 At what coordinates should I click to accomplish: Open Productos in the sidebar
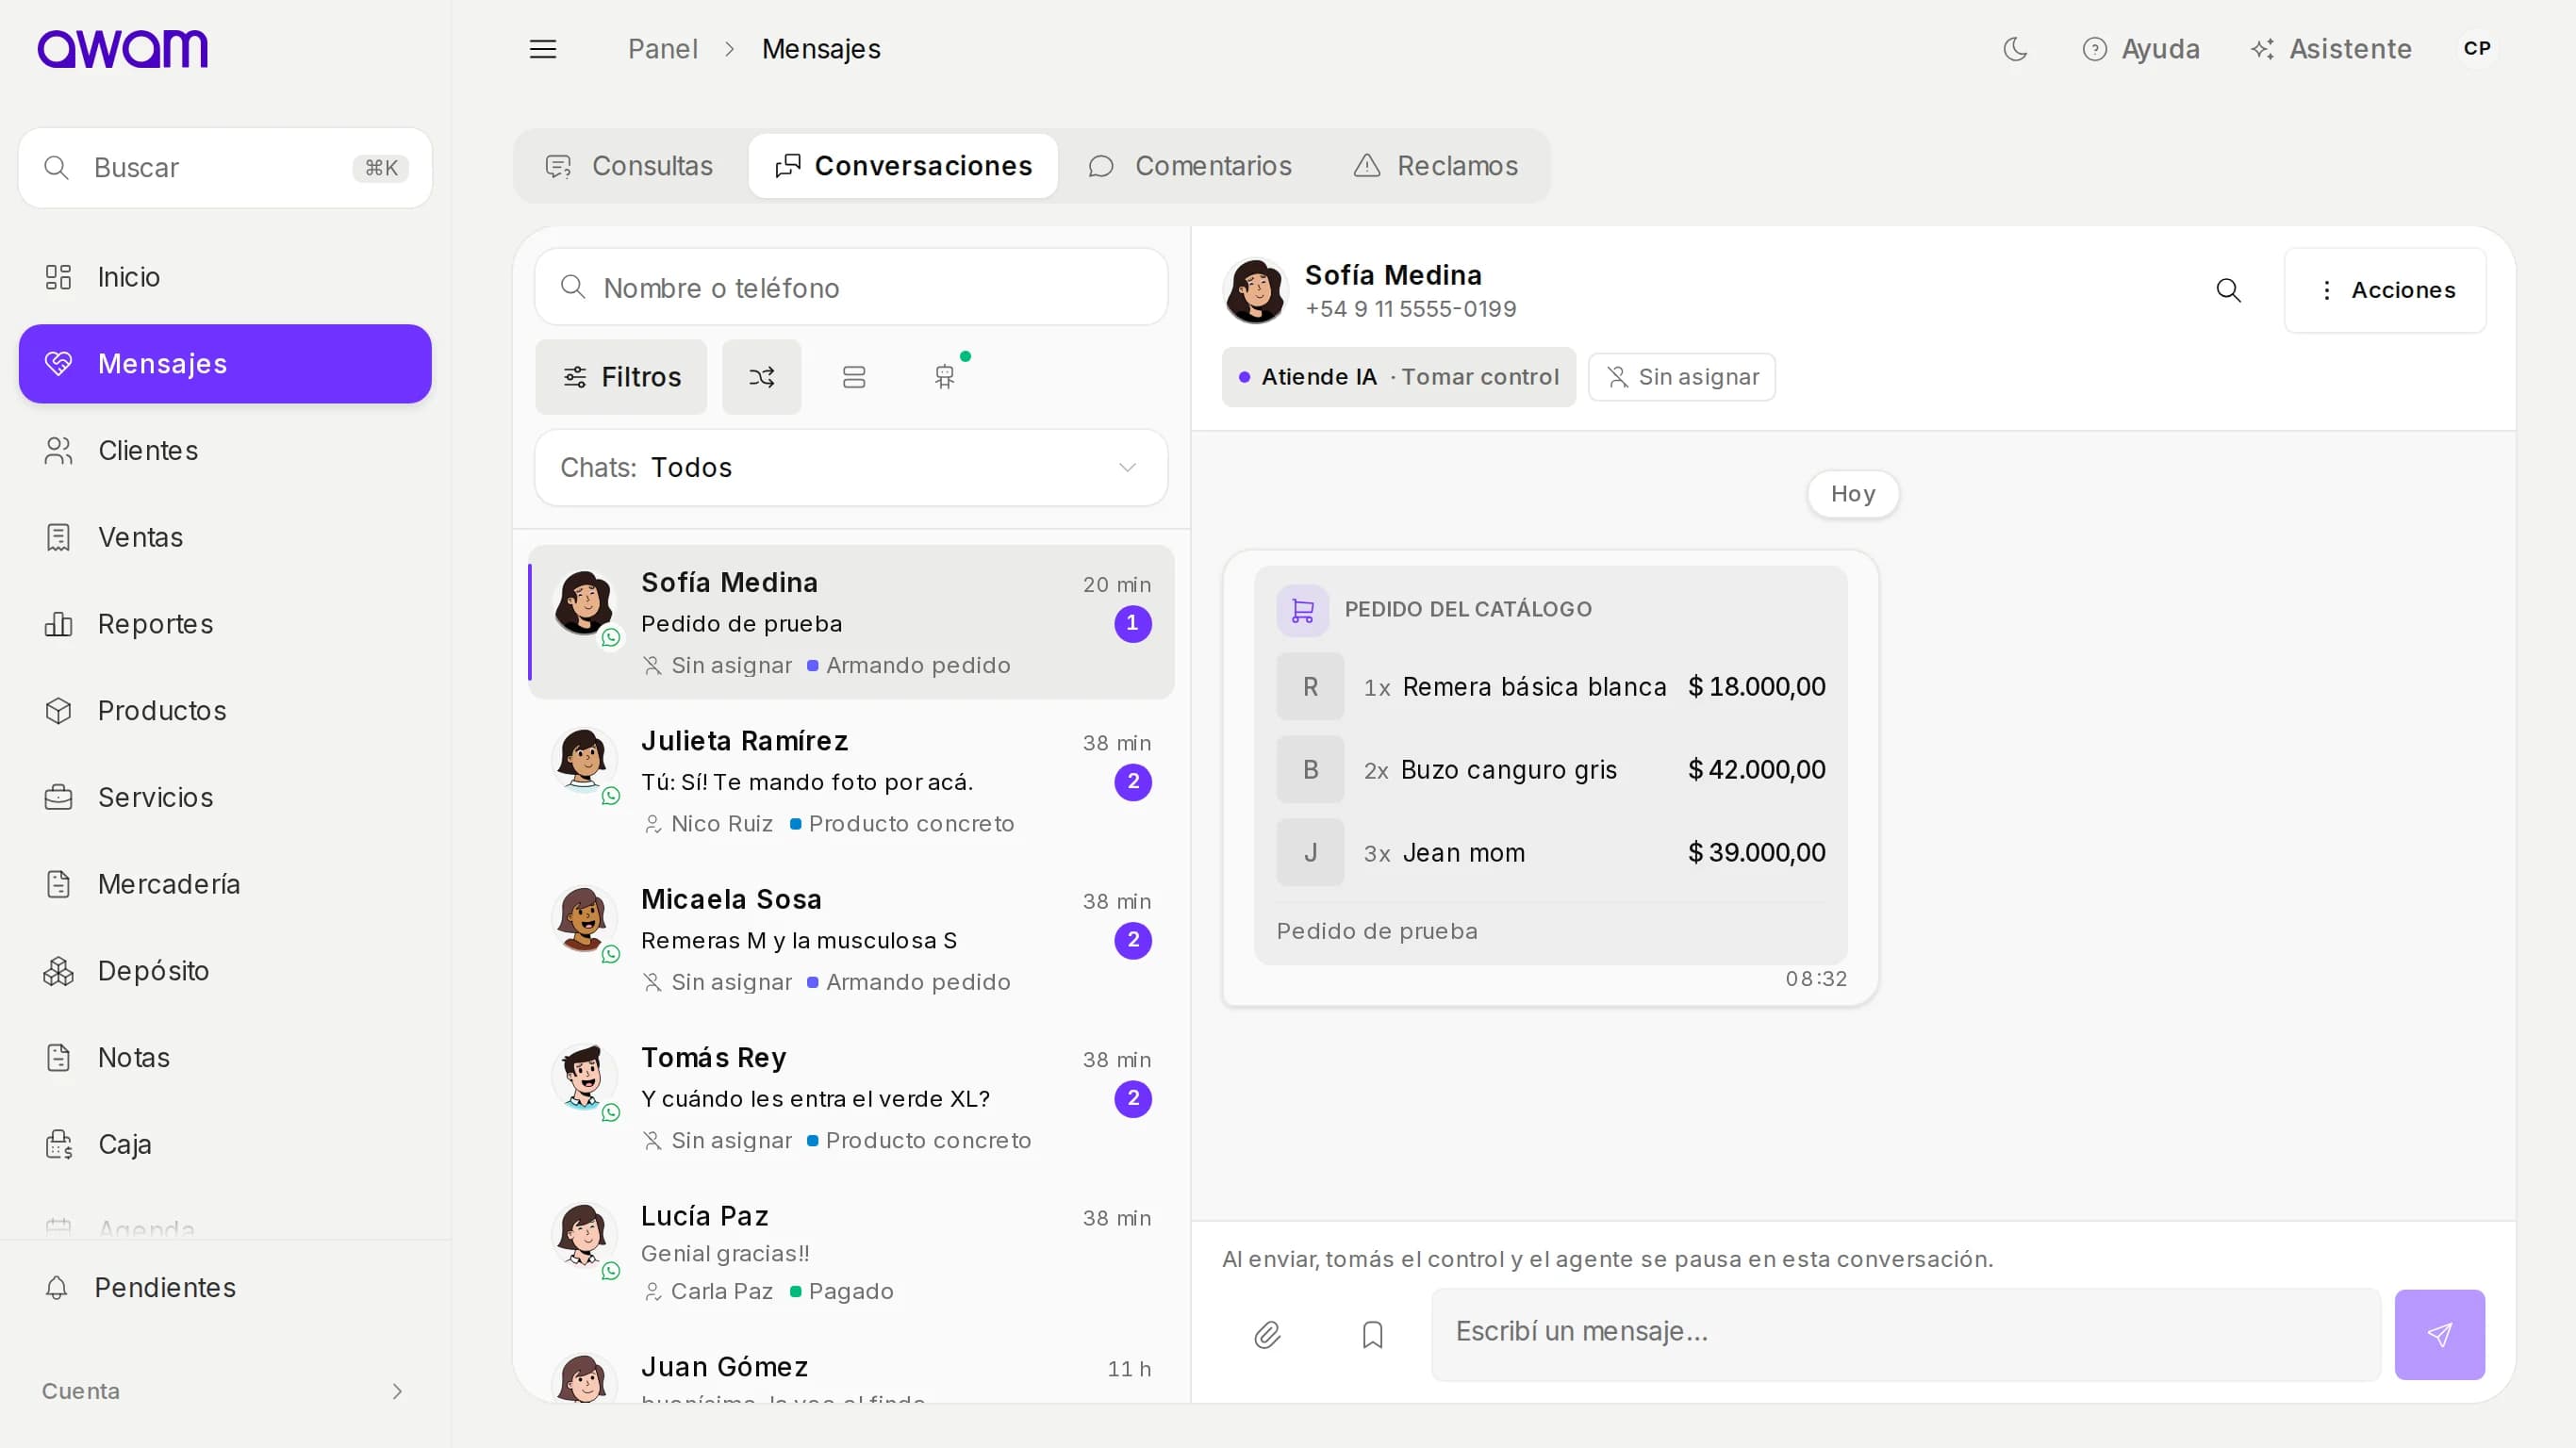tap(225, 711)
